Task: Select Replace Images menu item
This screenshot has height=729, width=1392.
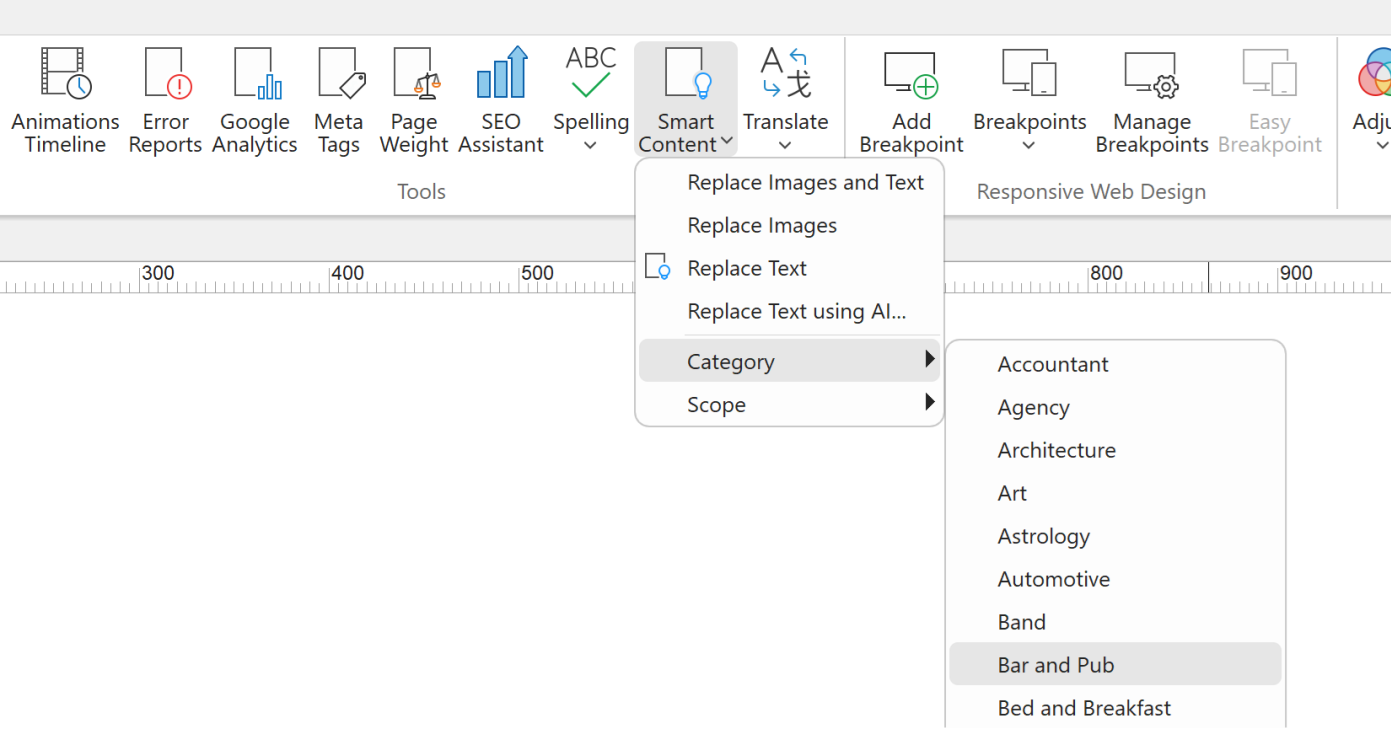Action: [762, 226]
